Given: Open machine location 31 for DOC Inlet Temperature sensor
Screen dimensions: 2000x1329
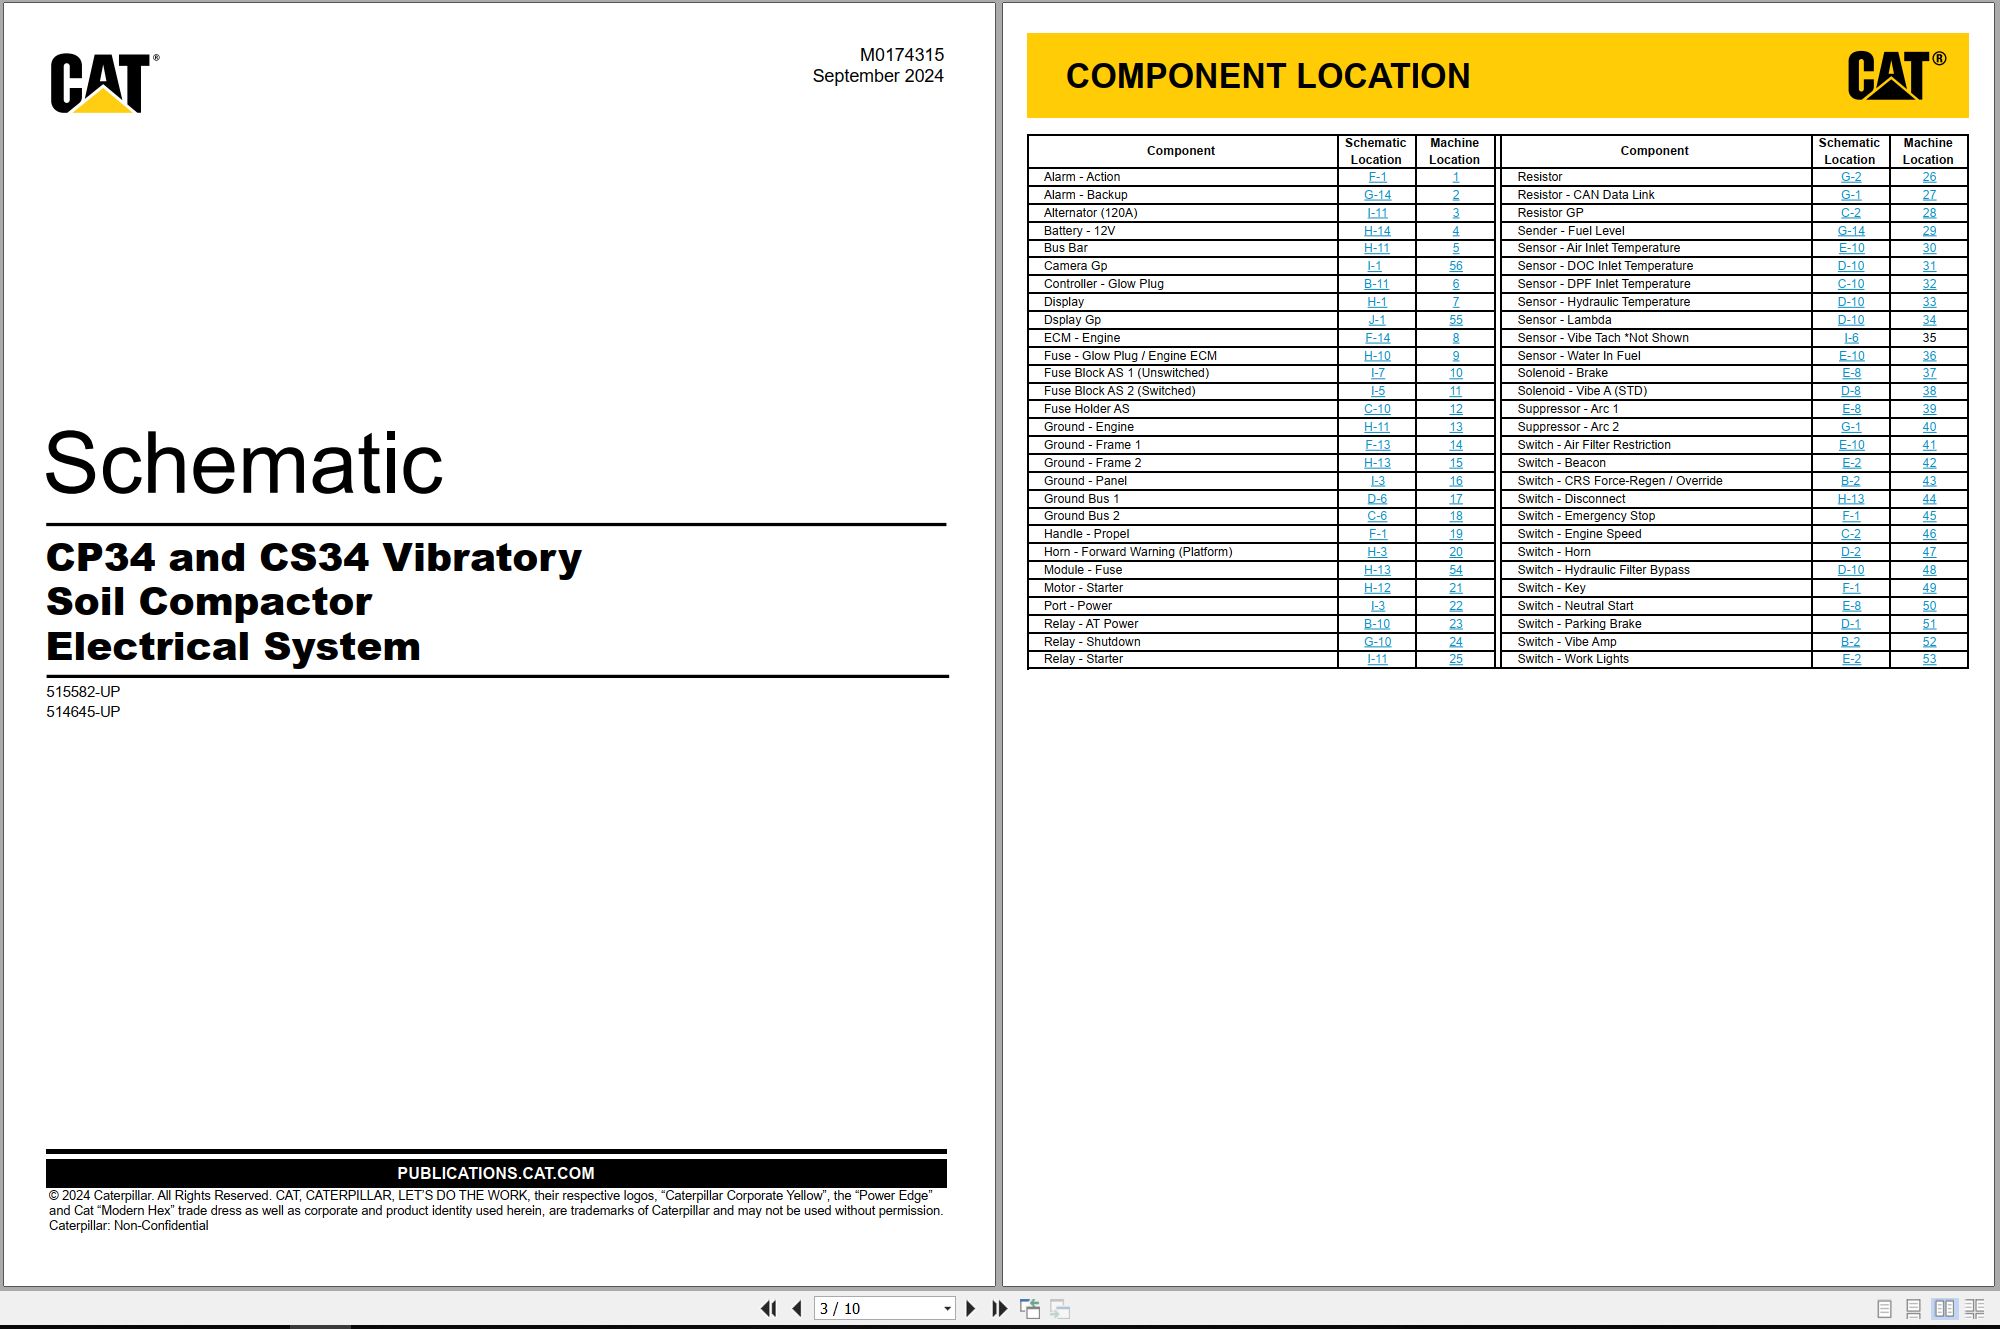Looking at the screenshot, I should pos(1929,266).
